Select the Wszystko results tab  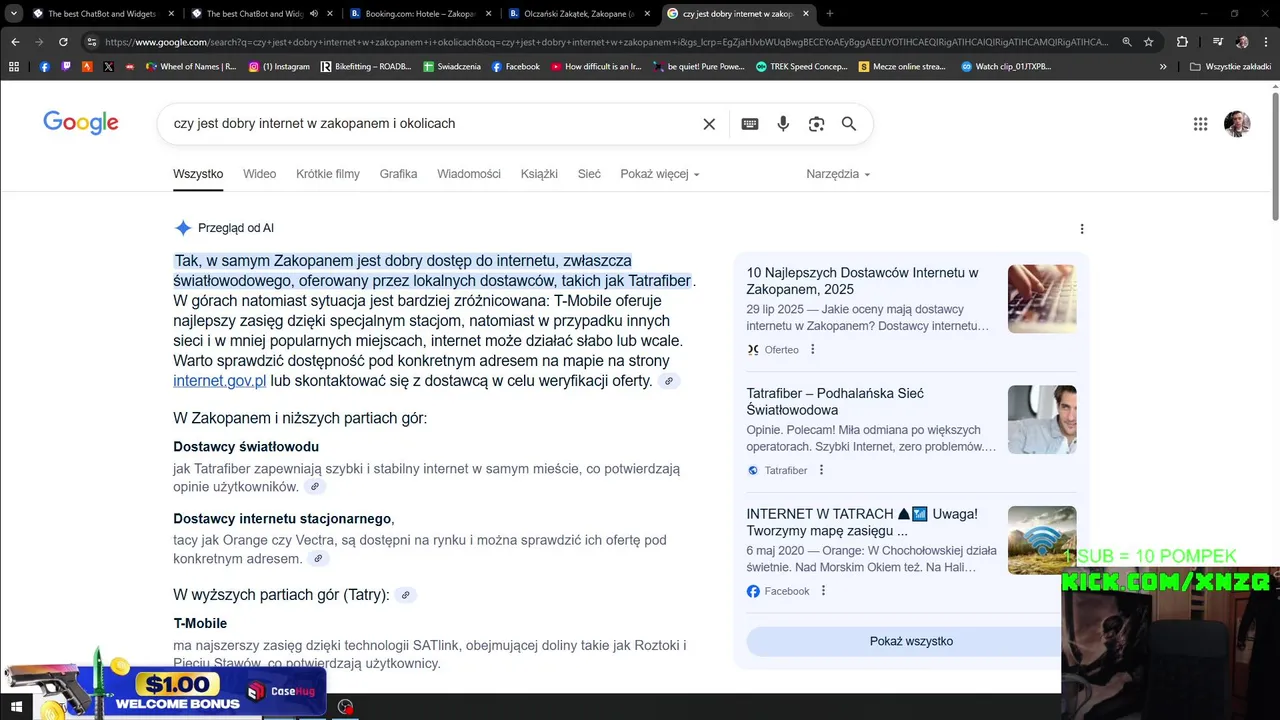(x=198, y=174)
